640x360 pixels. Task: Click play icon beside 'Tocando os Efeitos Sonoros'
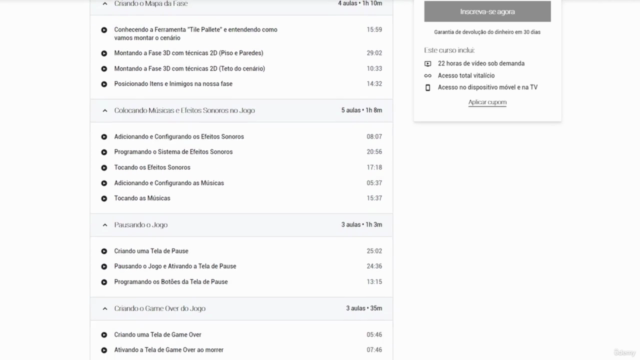104,168
